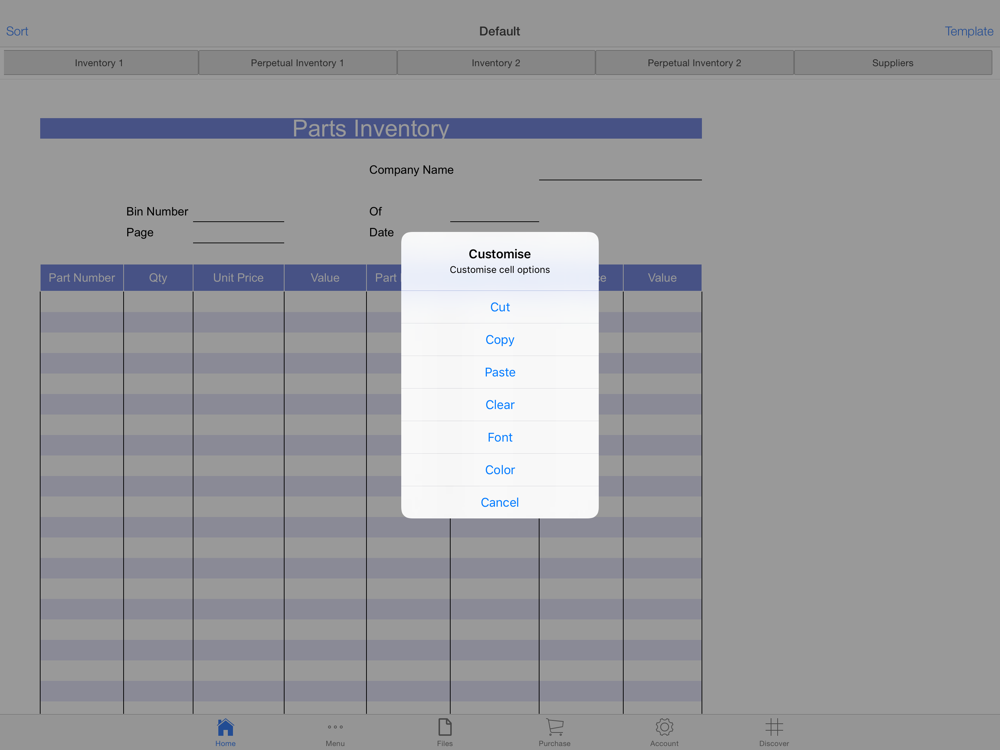Cancel the Customise dialog
This screenshot has width=1000, height=750.
(x=499, y=503)
